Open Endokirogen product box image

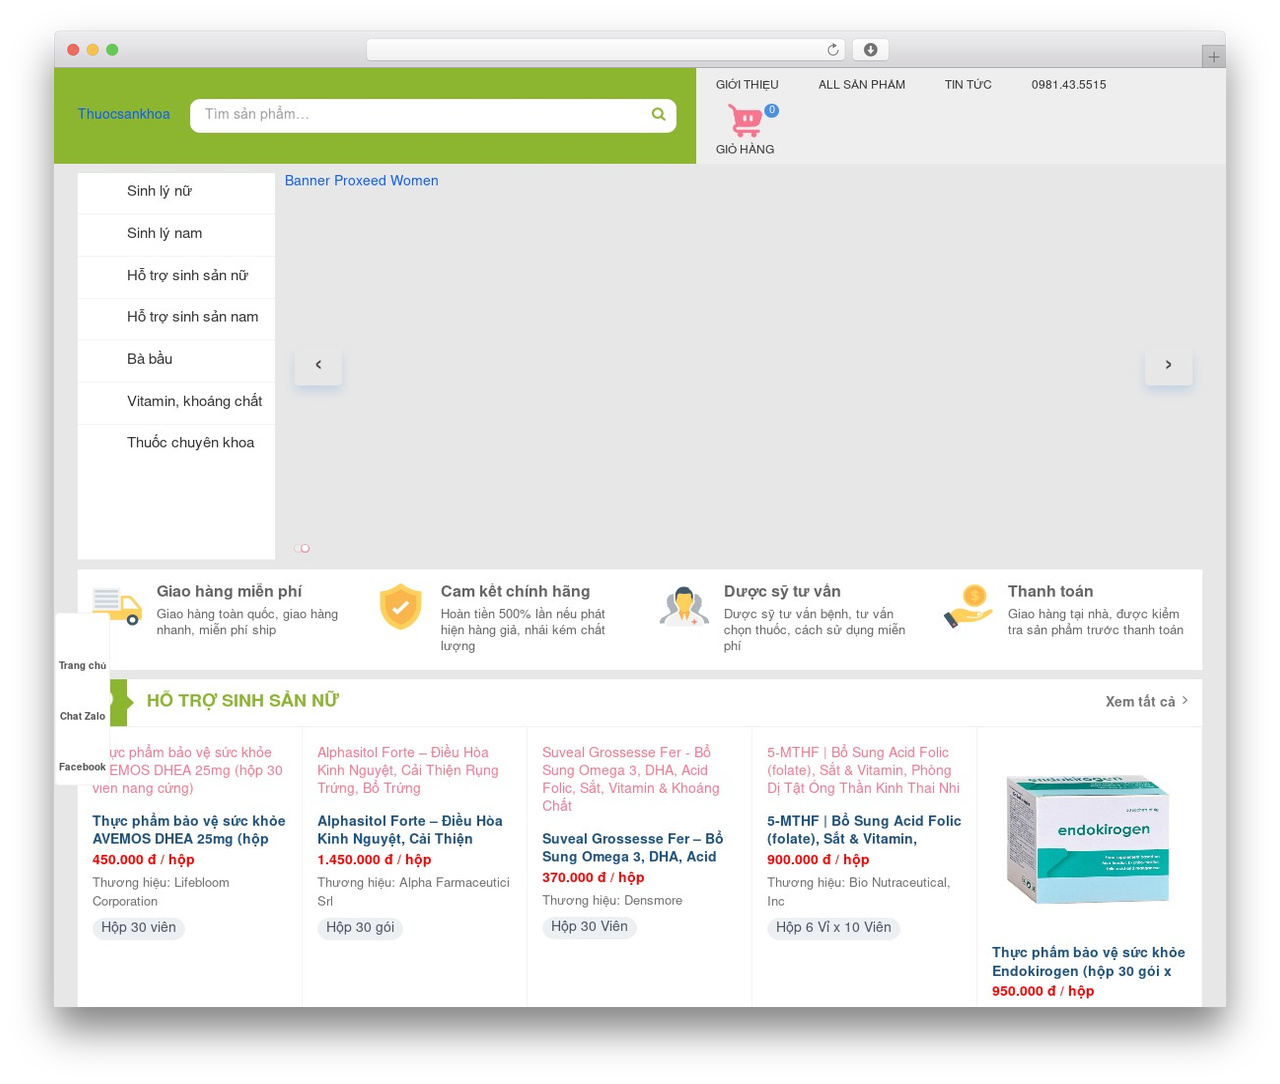point(1088,839)
